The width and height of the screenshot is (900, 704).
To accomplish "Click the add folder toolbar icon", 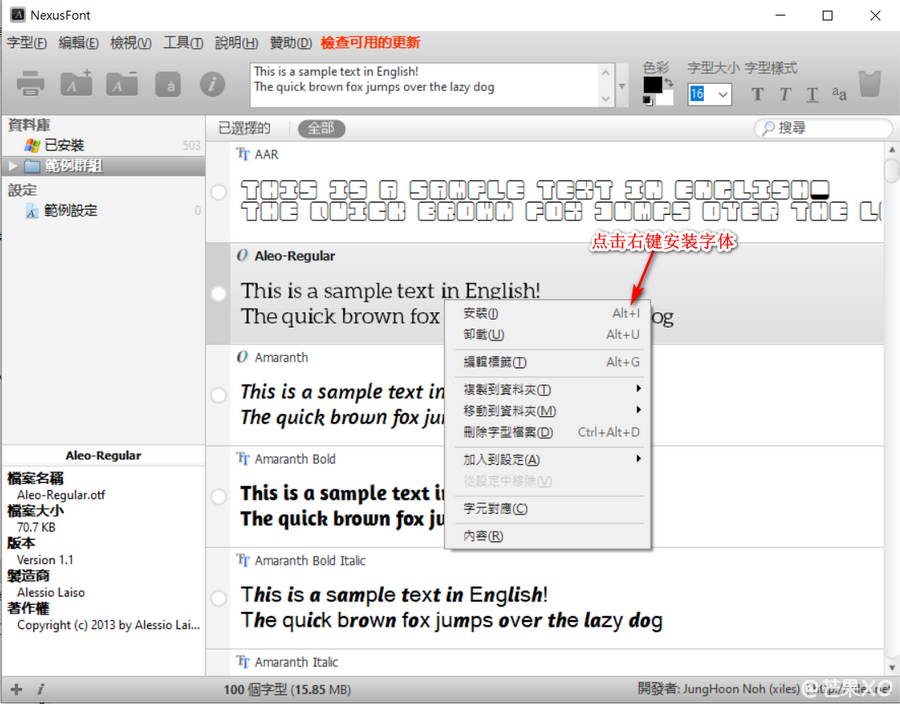I will tap(76, 83).
